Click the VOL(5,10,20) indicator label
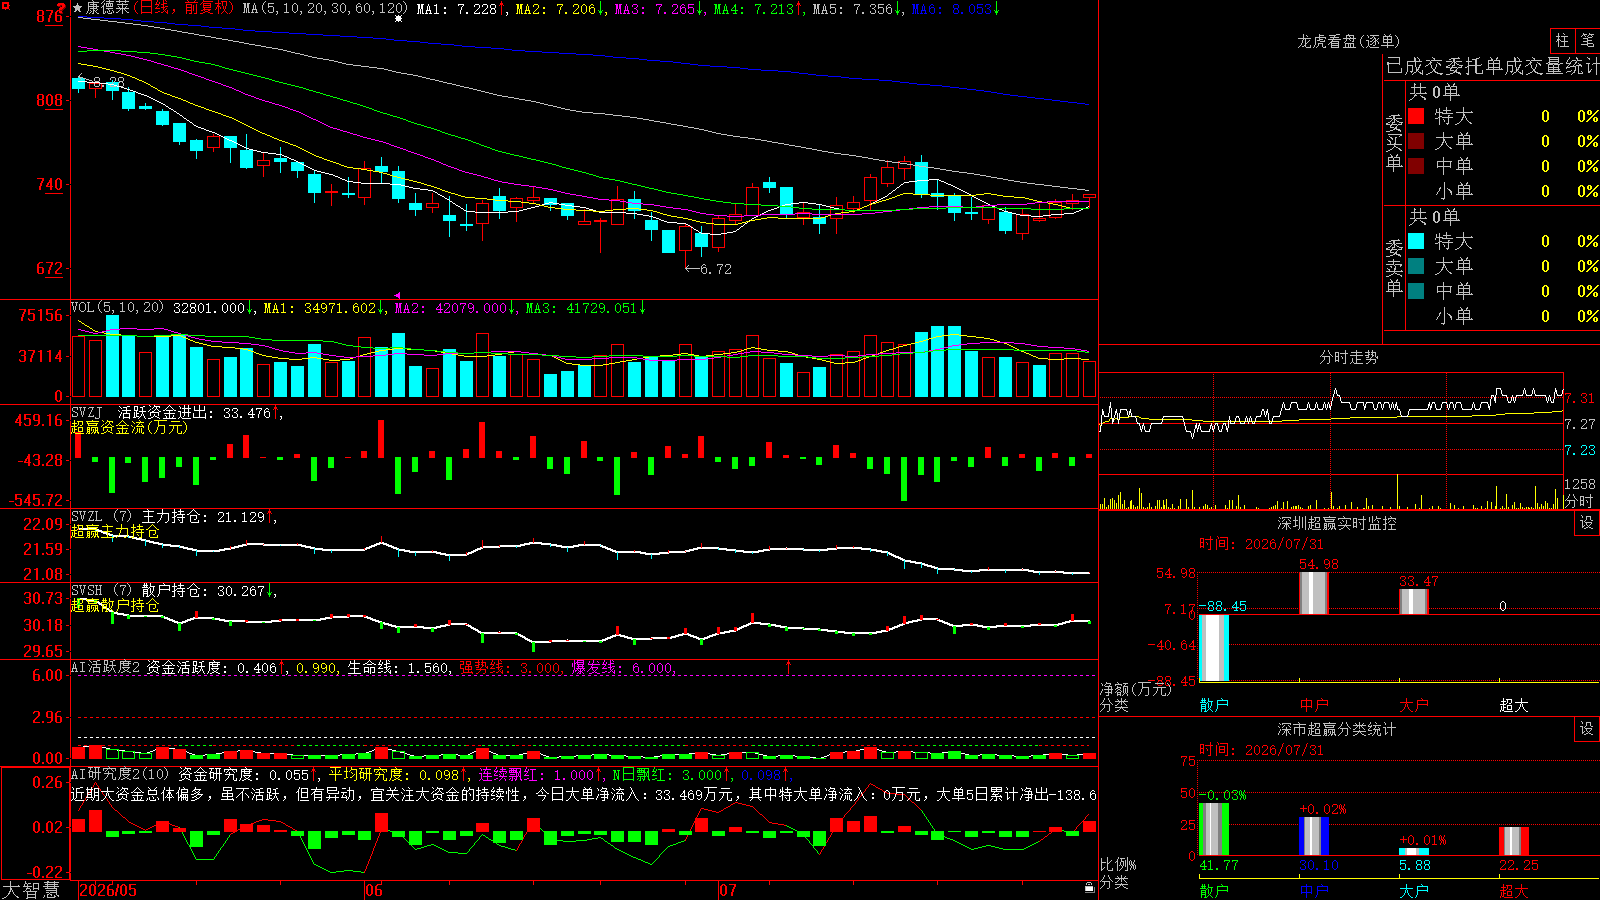The height and width of the screenshot is (900, 1600). (117, 307)
